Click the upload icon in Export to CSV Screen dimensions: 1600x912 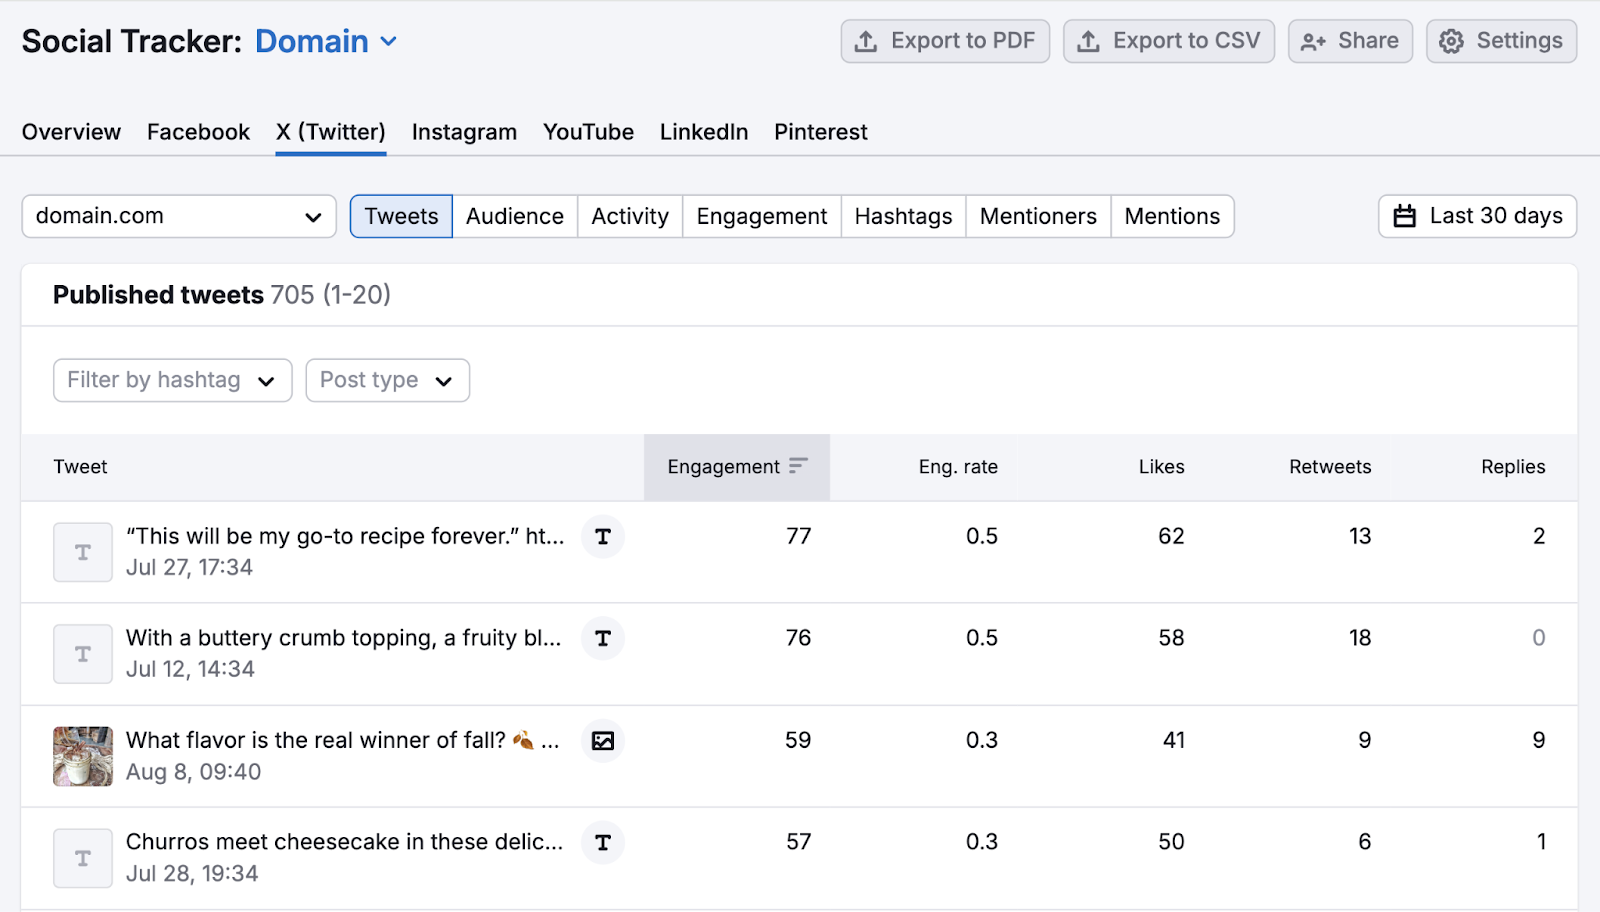pos(1088,41)
